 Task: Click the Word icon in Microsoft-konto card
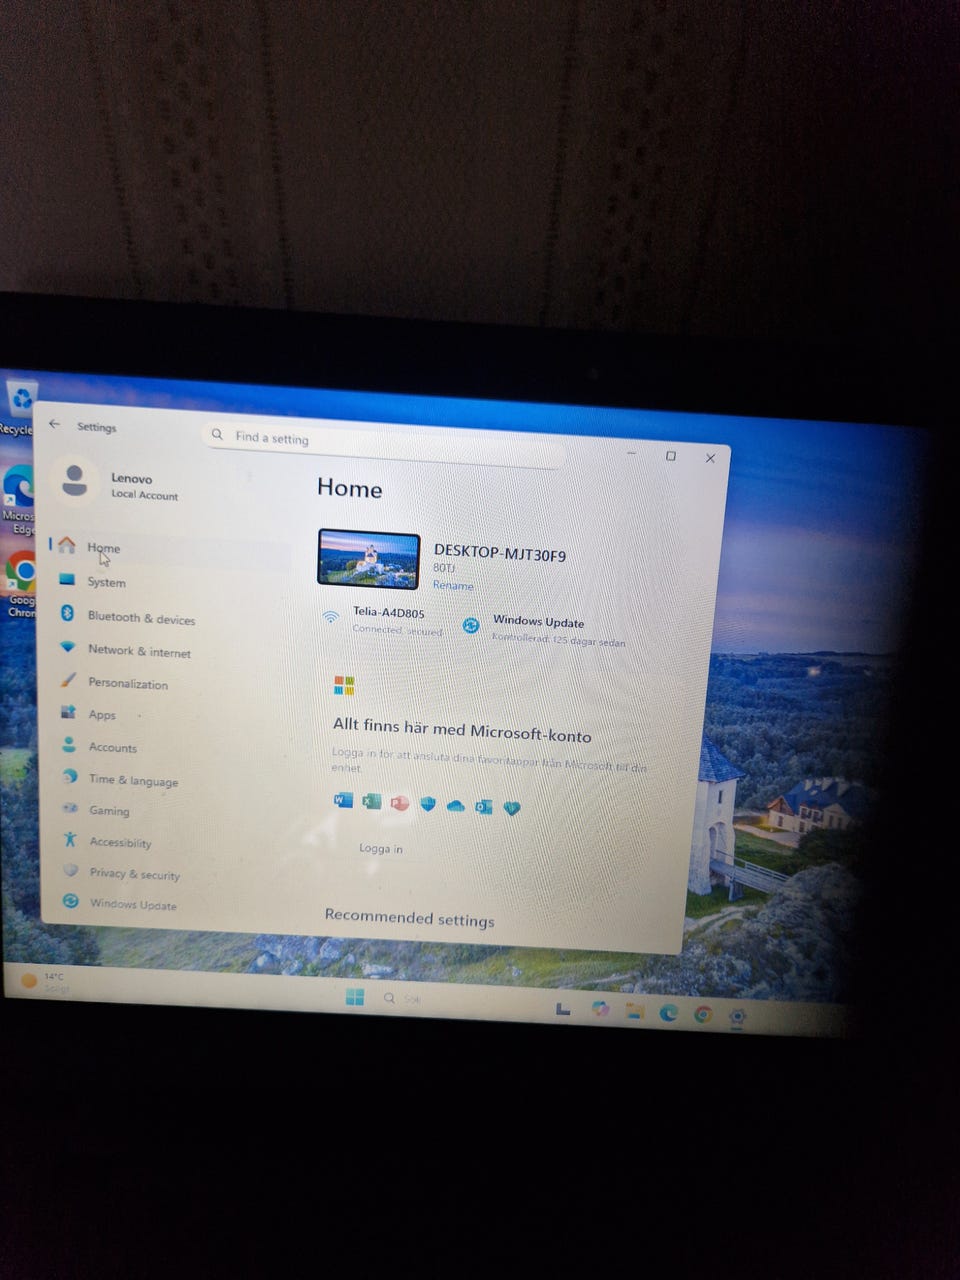(343, 800)
